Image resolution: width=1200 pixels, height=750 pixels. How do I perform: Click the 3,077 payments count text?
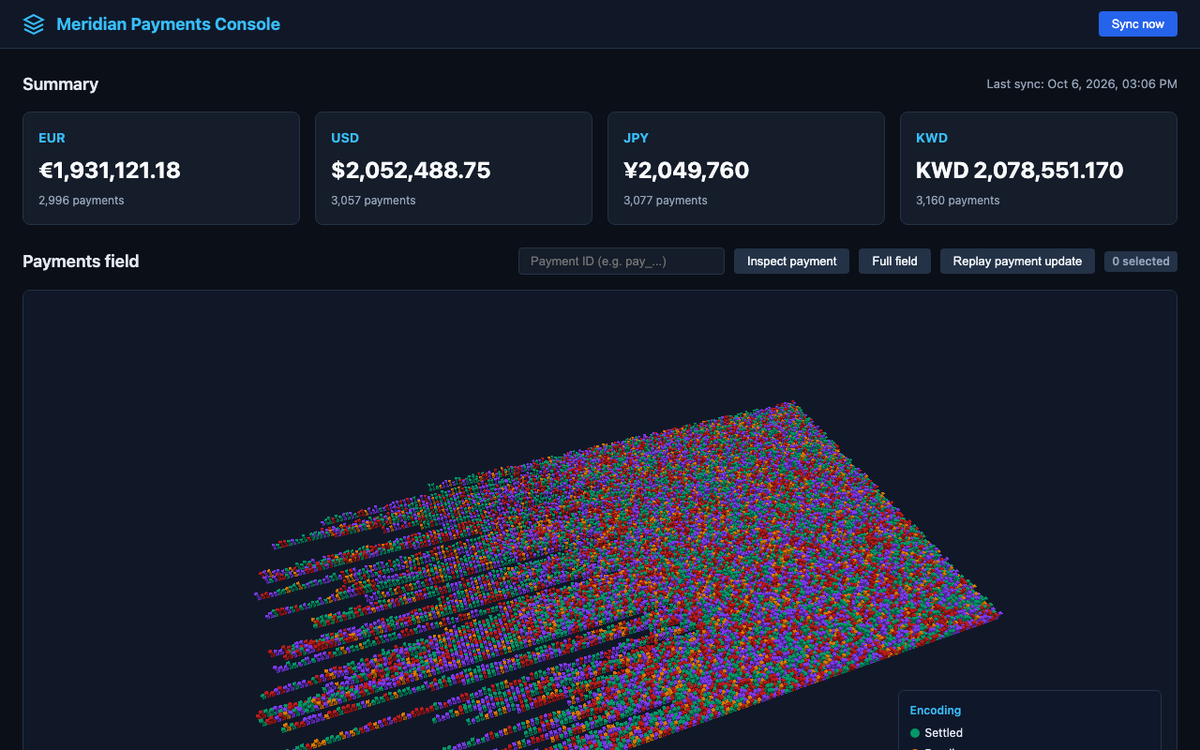[665, 200]
